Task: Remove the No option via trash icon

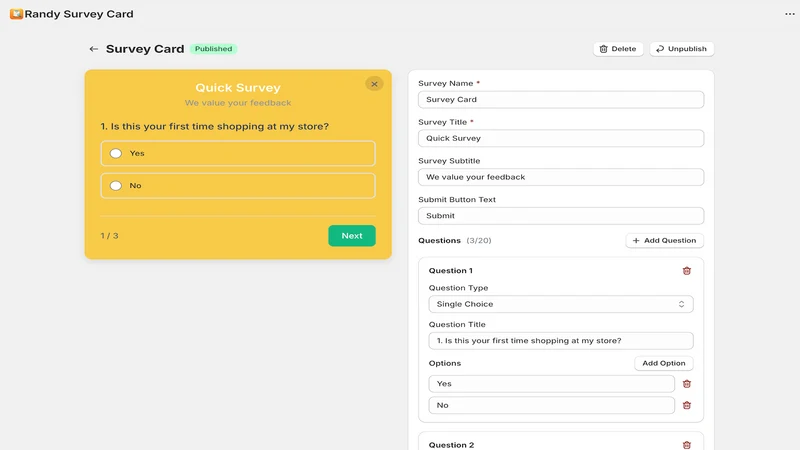Action: tap(687, 405)
